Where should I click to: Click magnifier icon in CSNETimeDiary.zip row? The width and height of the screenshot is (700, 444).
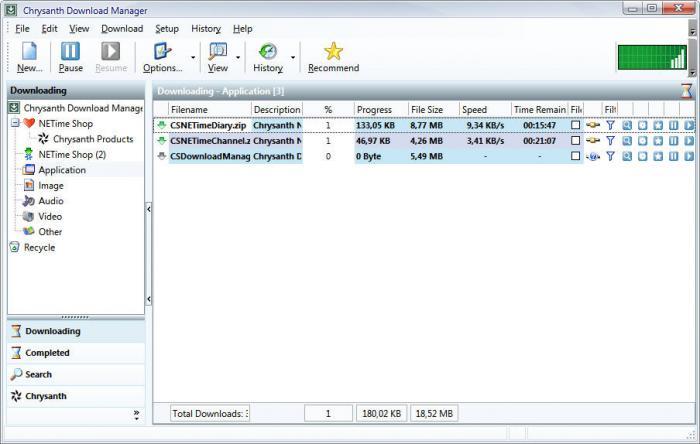click(627, 125)
